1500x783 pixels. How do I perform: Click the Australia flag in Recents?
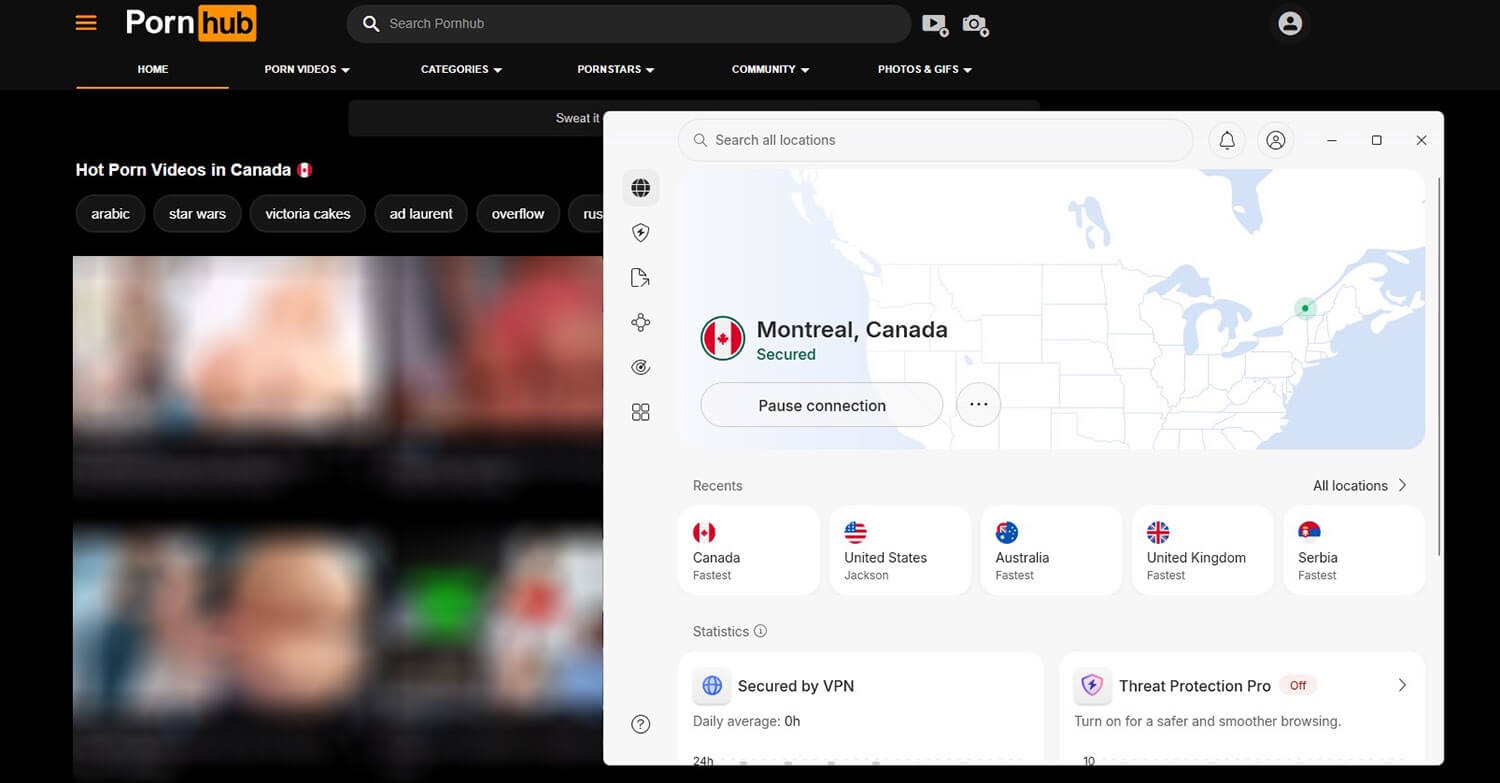pos(1007,532)
